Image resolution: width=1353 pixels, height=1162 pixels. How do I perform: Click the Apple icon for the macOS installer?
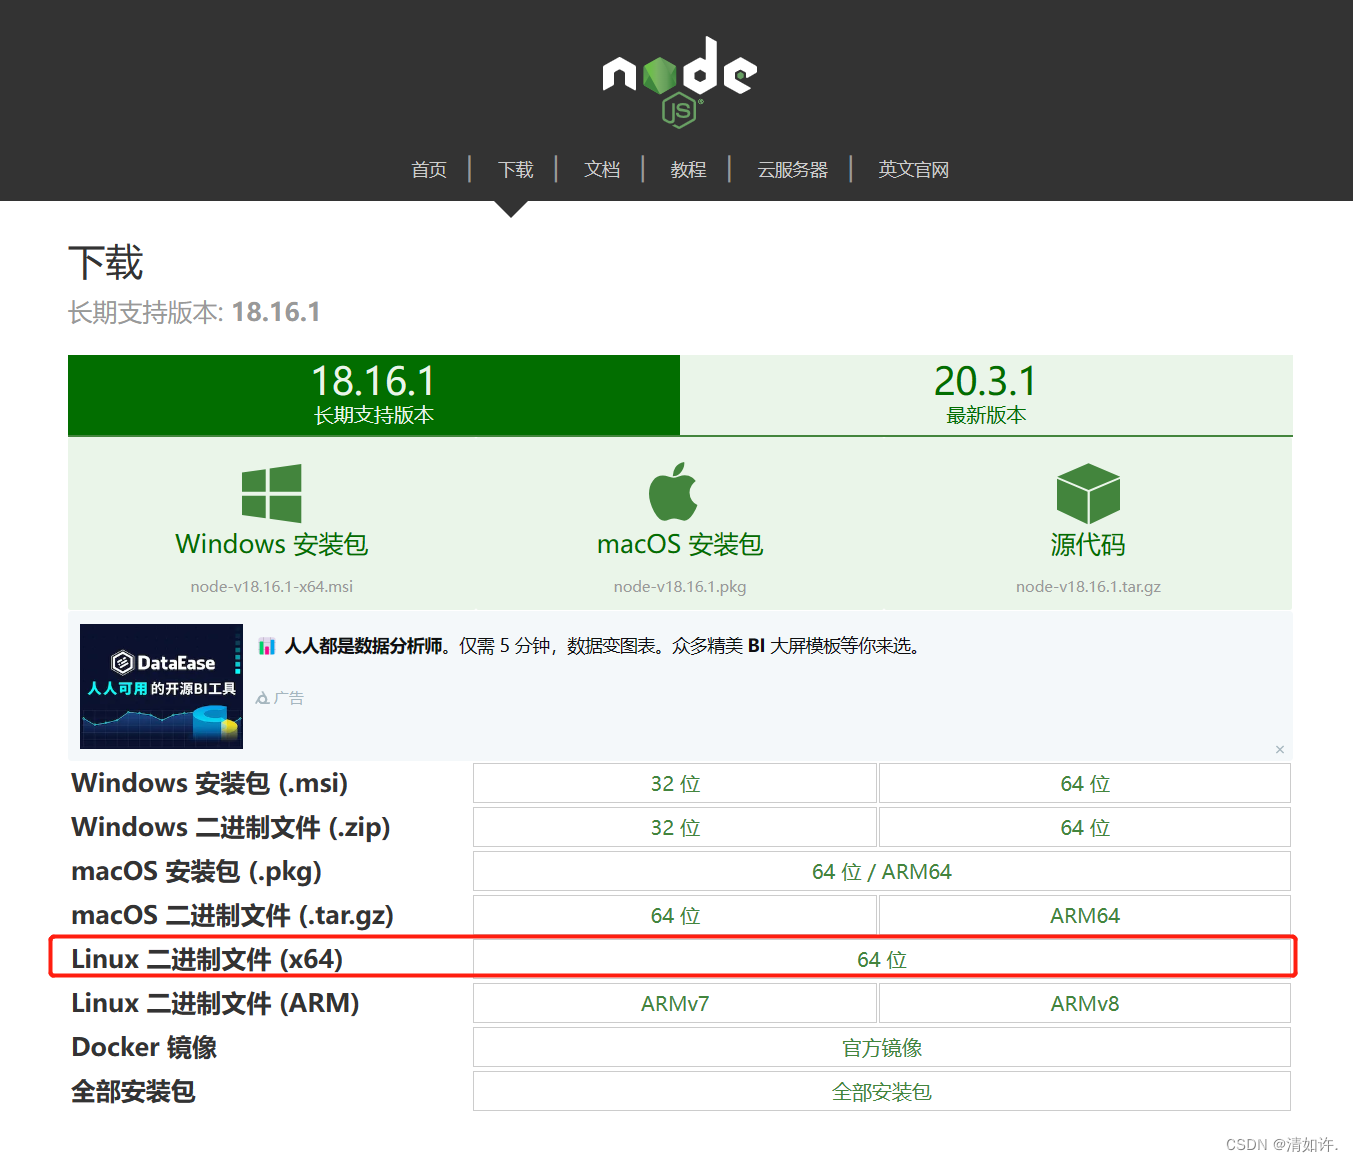(673, 492)
